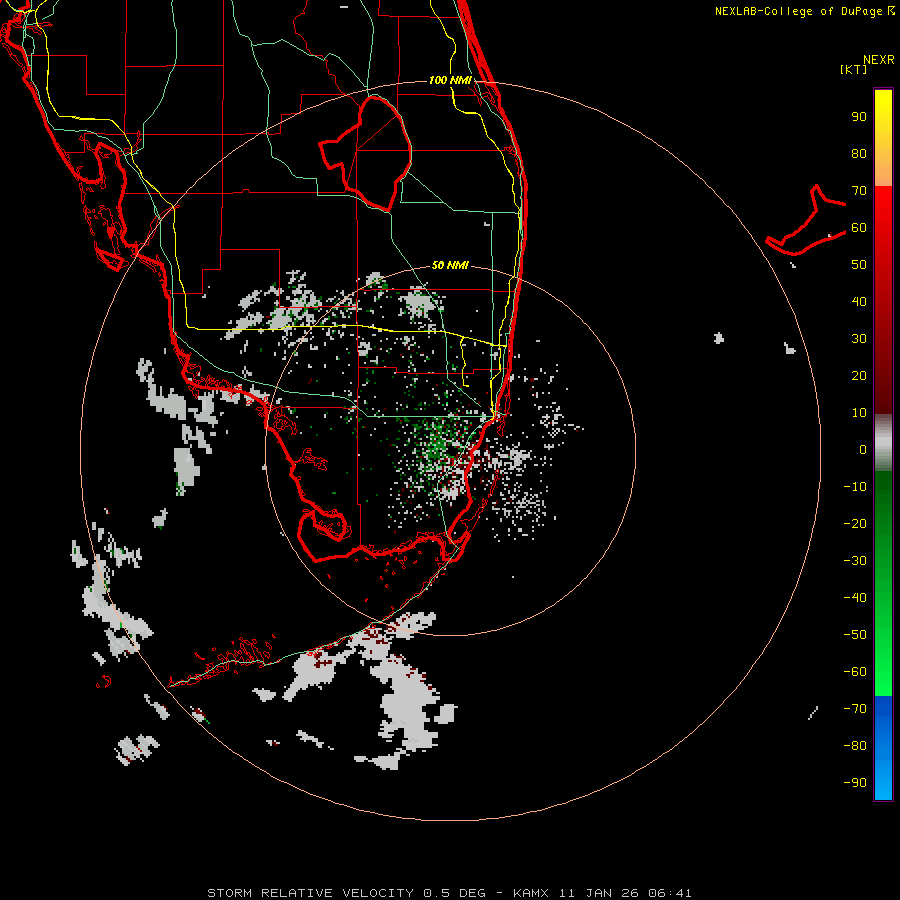Click the 20 value on the velocity scale
Screen dimensions: 900x900
point(859,376)
